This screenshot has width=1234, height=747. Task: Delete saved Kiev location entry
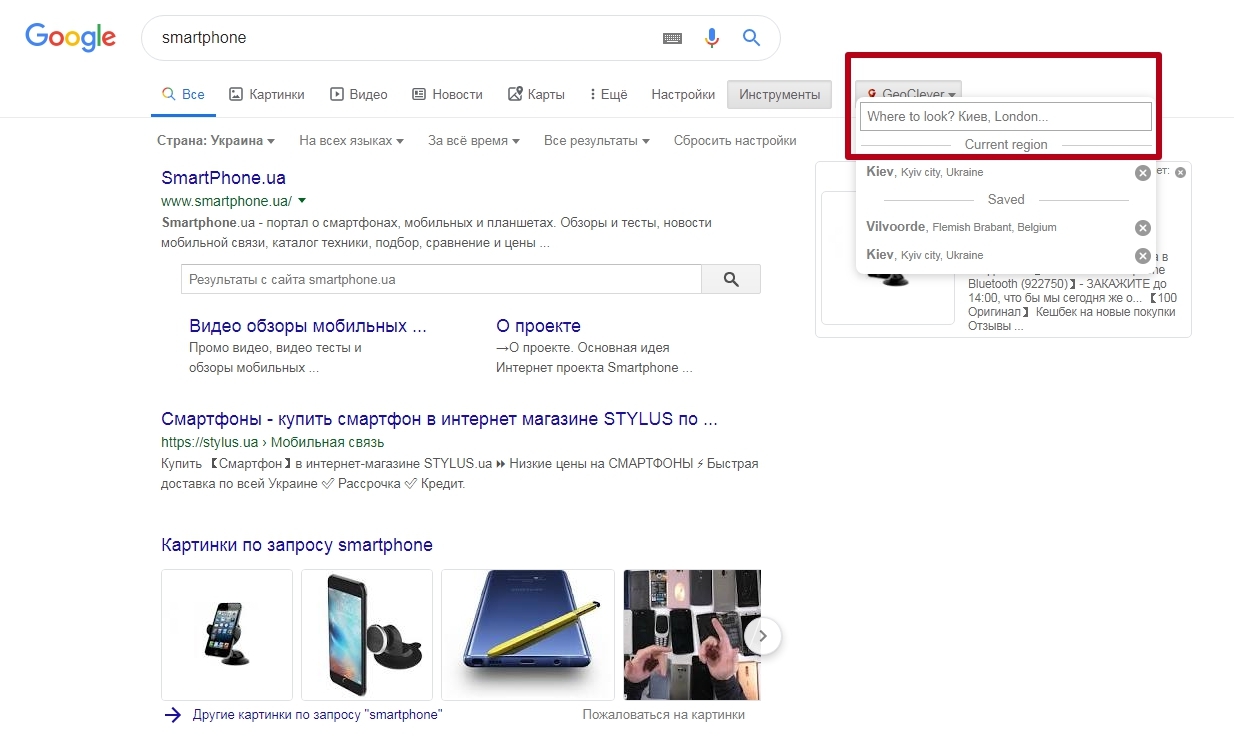point(1143,255)
